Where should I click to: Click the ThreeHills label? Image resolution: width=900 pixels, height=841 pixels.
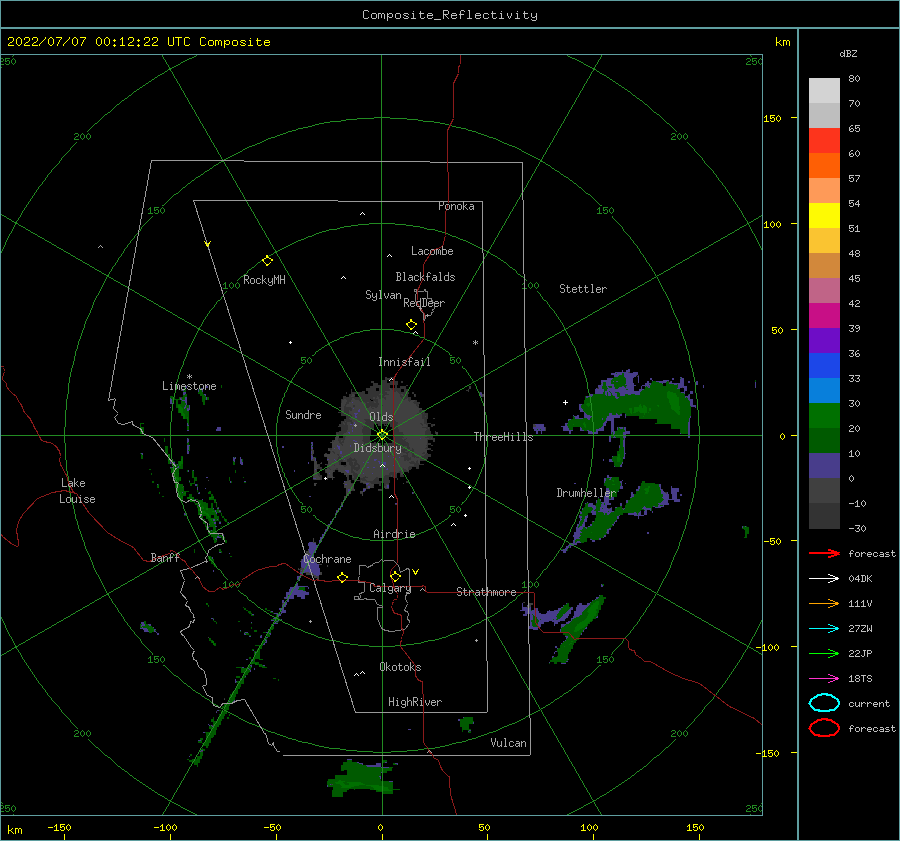coord(503,437)
